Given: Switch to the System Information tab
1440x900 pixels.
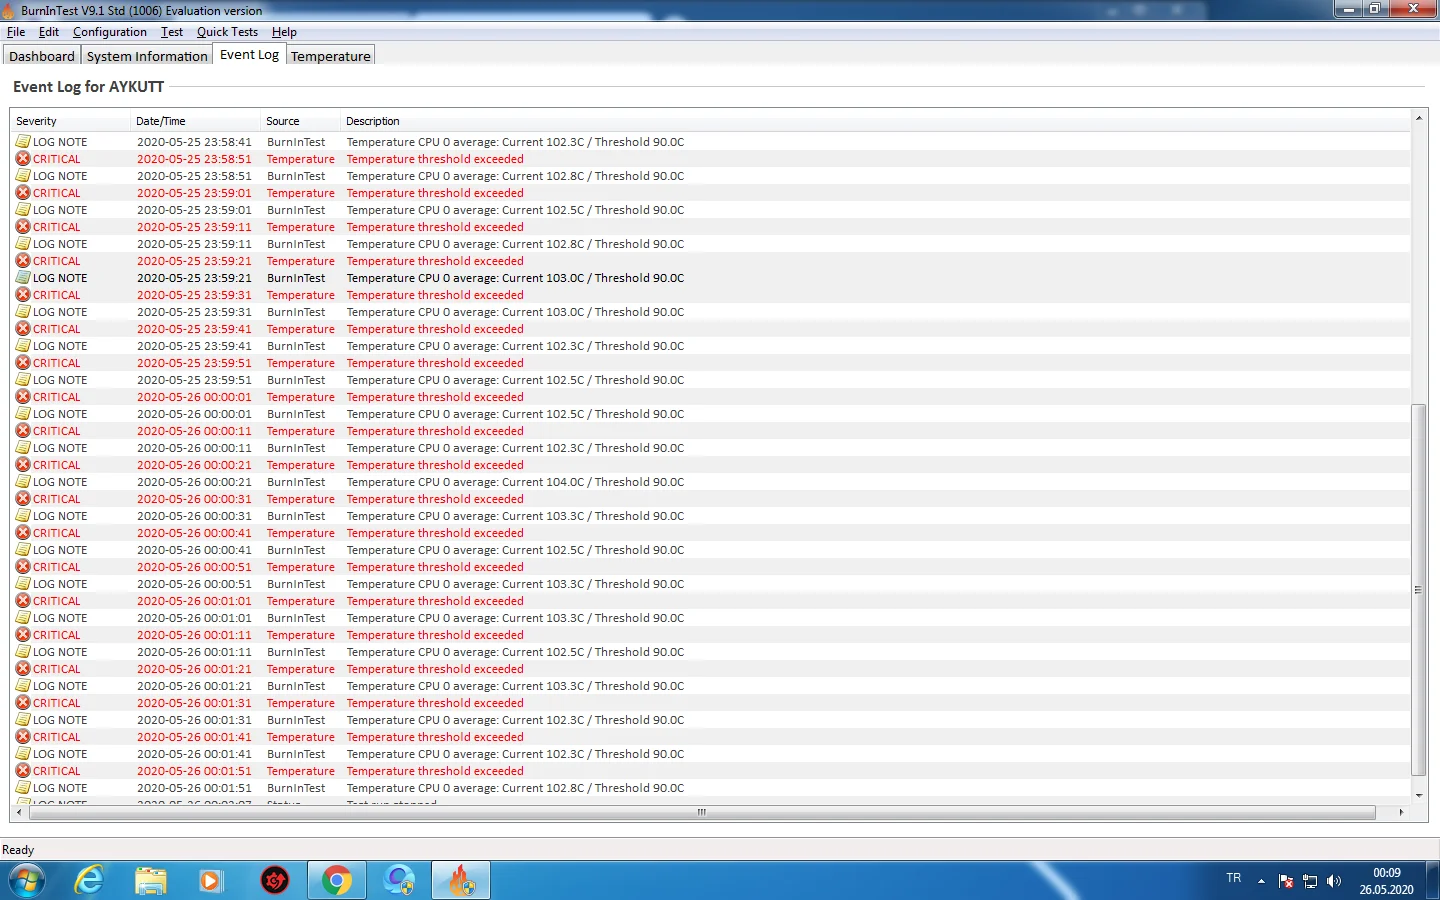Looking at the screenshot, I should tap(147, 56).
